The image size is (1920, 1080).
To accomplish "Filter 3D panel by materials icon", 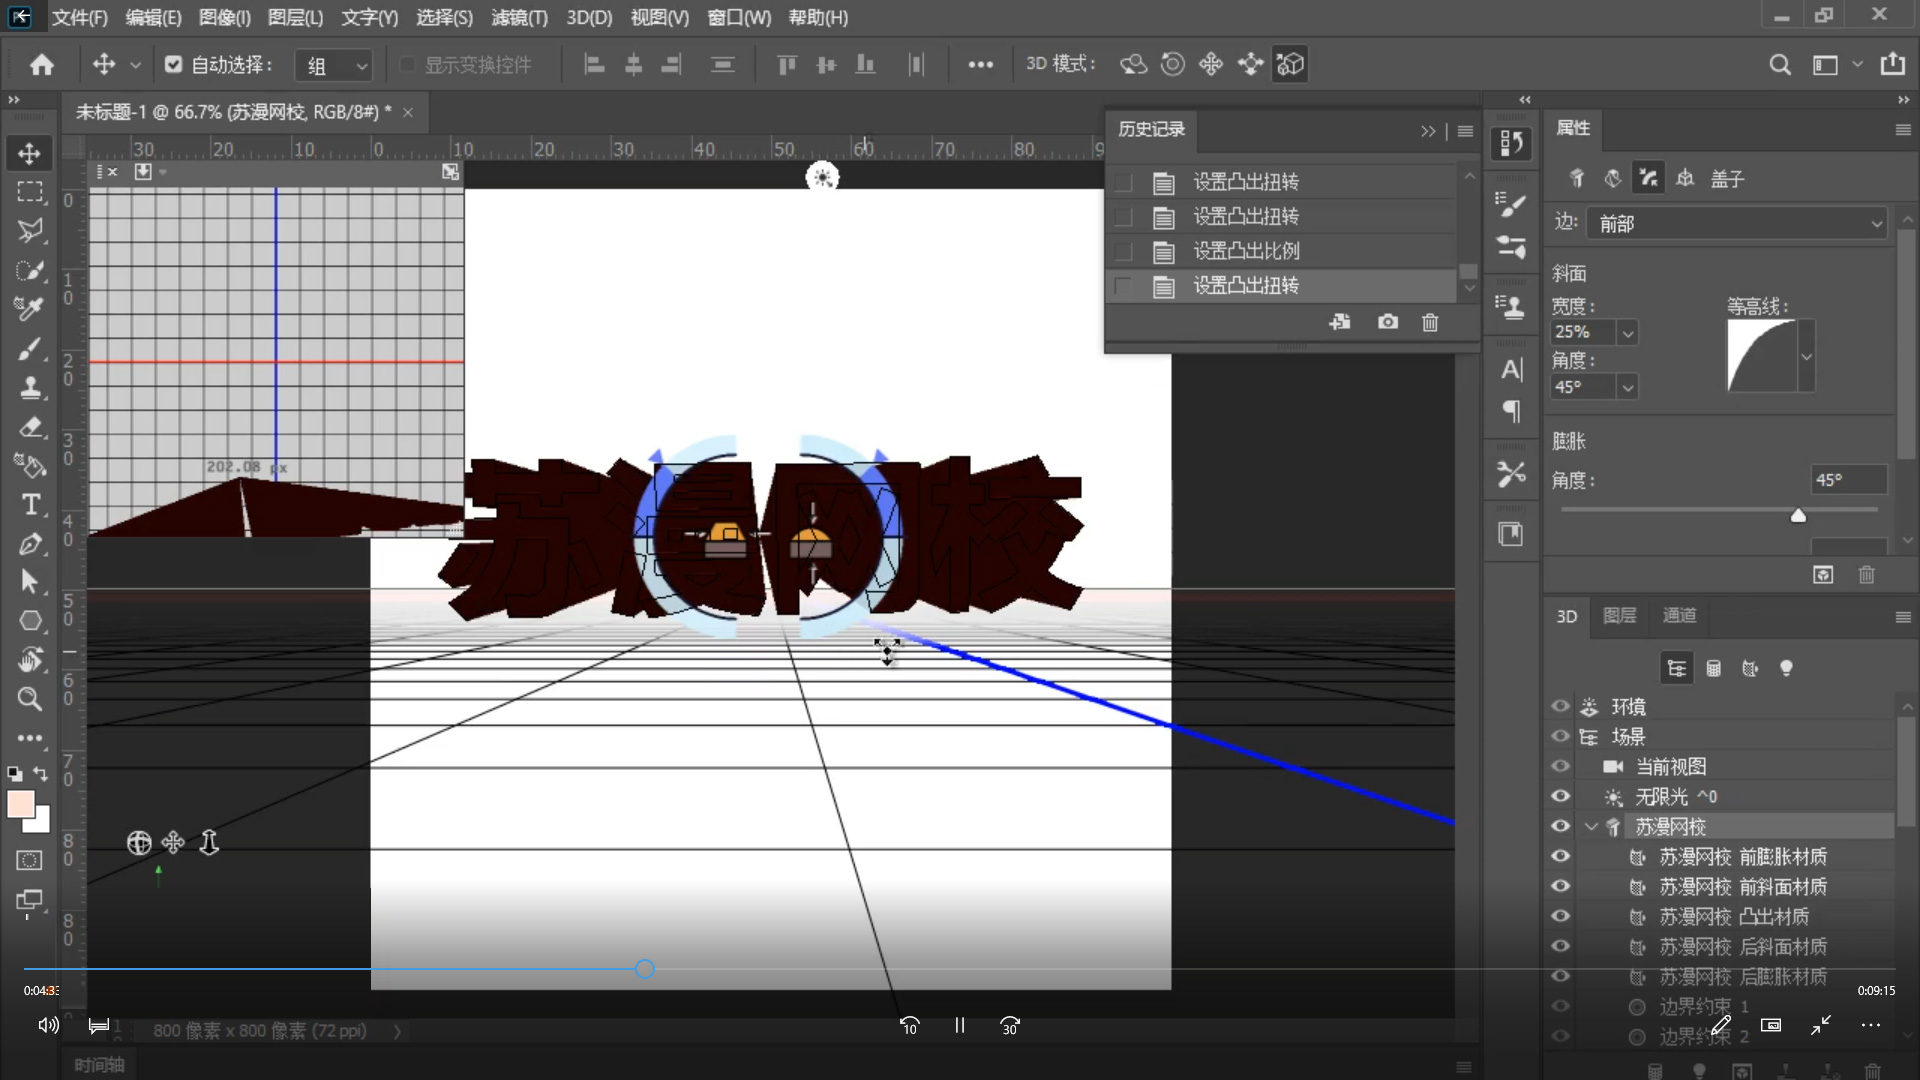I will [1750, 668].
